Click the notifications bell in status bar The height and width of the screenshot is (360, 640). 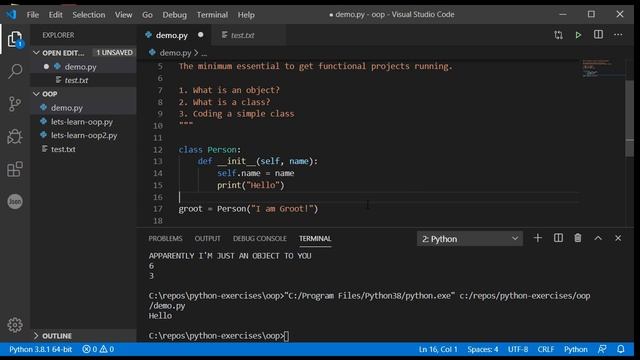620,349
